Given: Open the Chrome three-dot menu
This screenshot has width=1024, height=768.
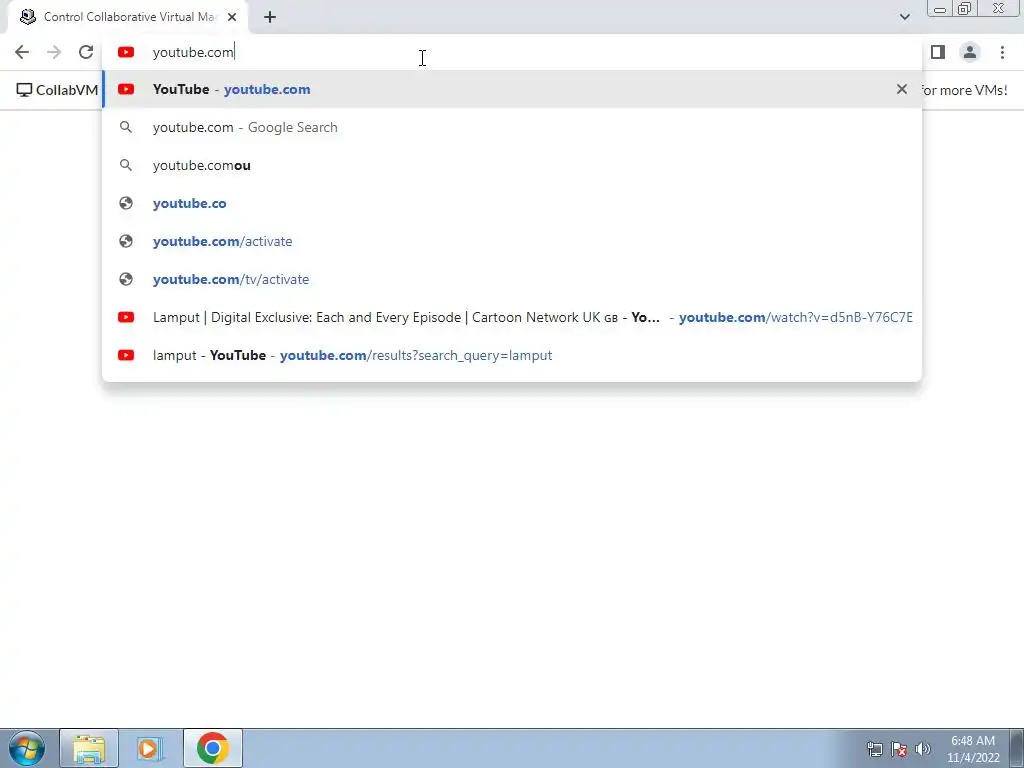Looking at the screenshot, I should [x=1002, y=52].
